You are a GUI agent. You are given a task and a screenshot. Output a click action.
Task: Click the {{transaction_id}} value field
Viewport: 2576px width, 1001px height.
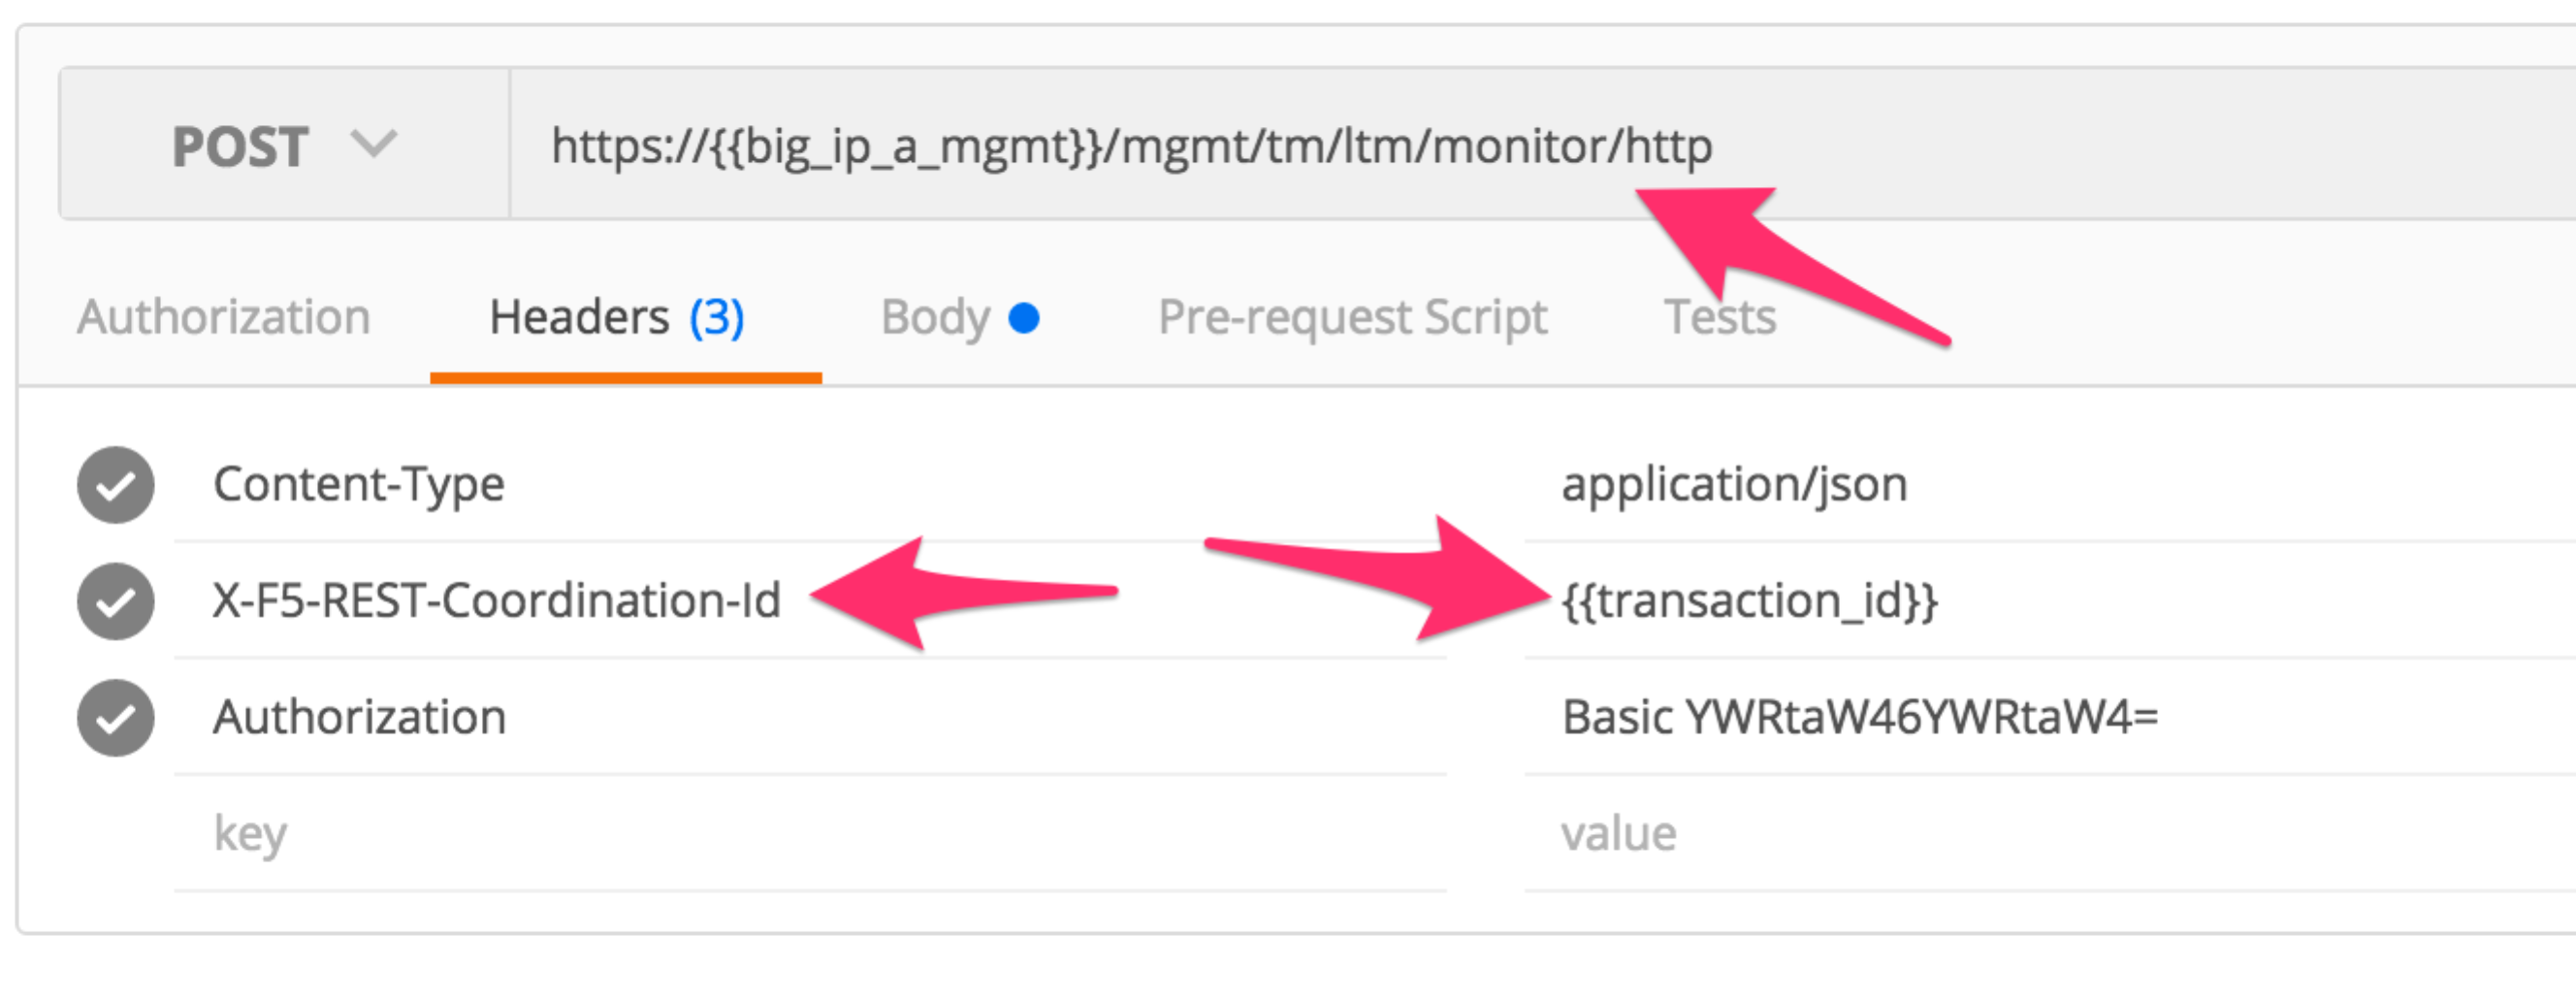(x=2050, y=601)
